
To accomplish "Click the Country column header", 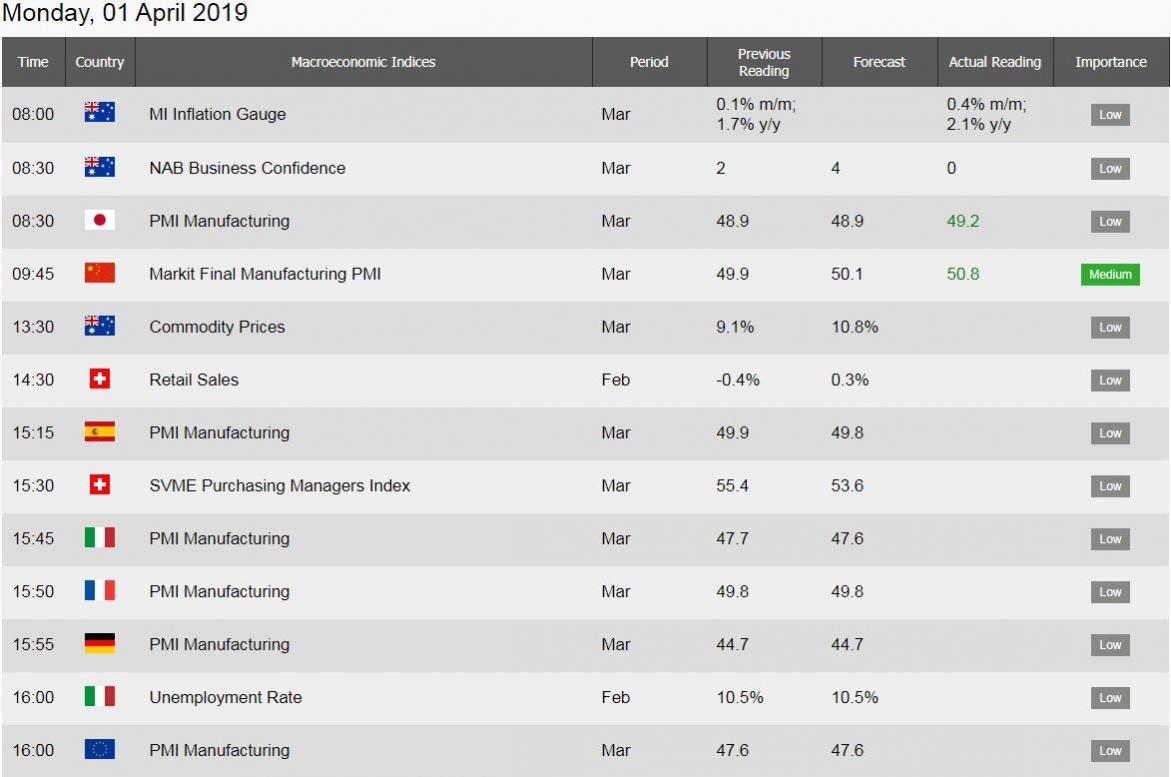I will point(99,62).
